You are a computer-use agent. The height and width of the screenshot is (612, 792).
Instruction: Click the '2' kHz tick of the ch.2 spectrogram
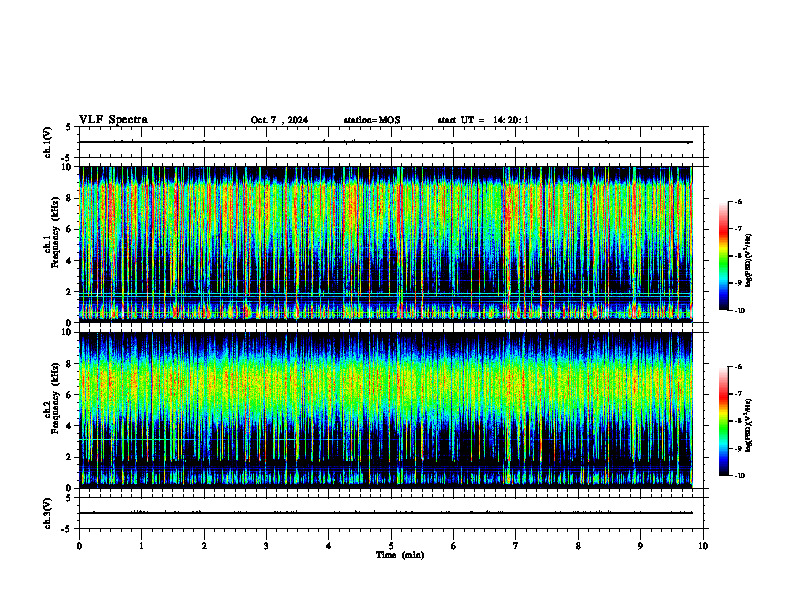click(x=69, y=457)
